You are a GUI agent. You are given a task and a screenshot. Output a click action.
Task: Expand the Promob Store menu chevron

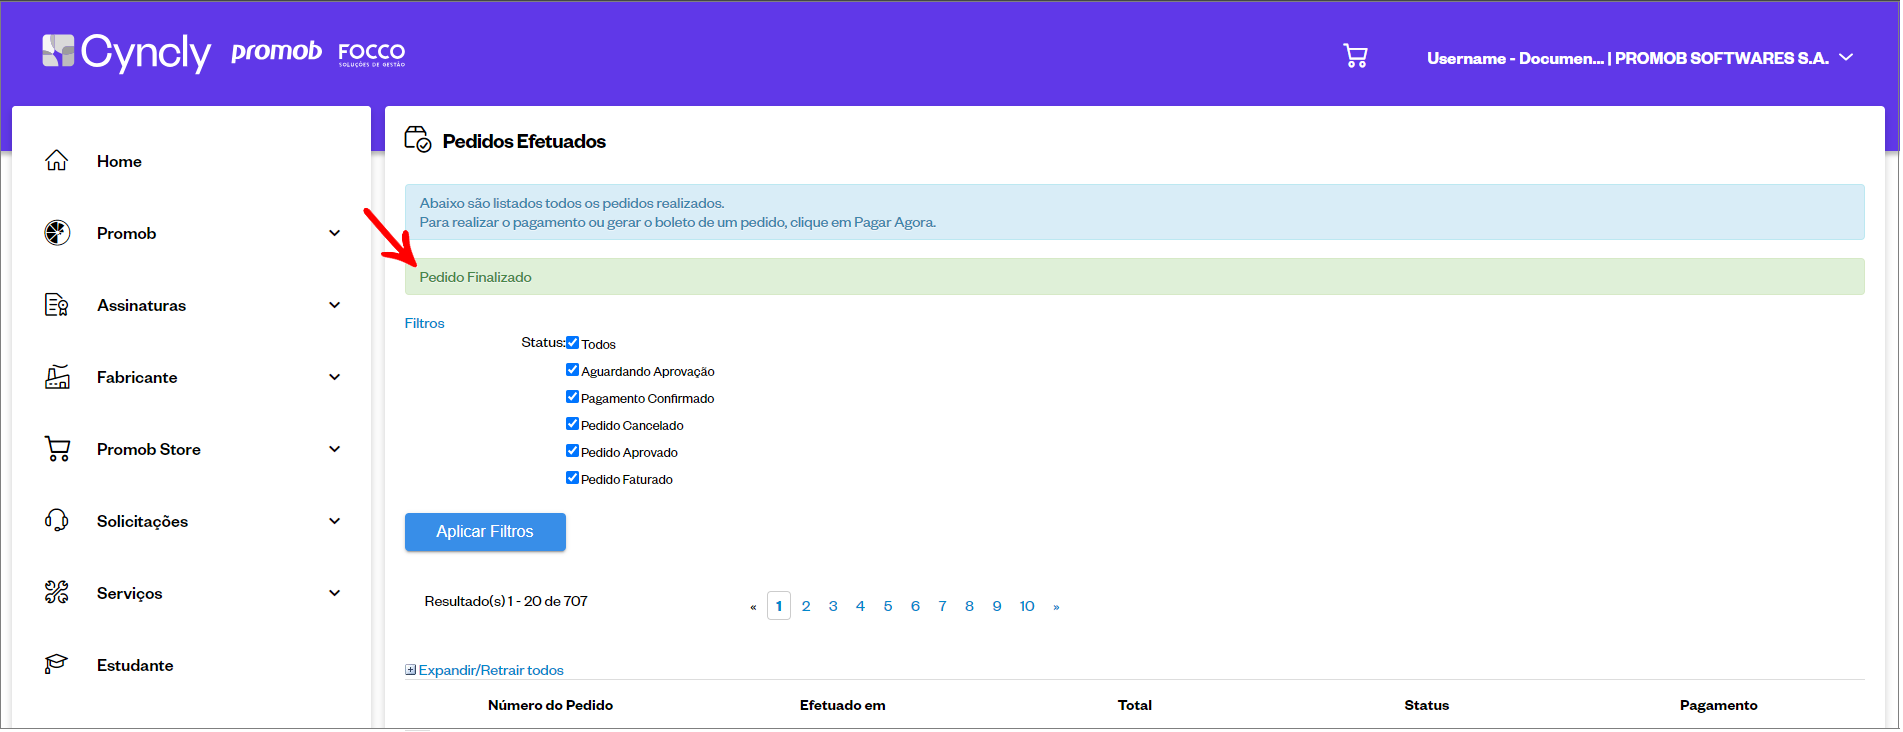(335, 449)
